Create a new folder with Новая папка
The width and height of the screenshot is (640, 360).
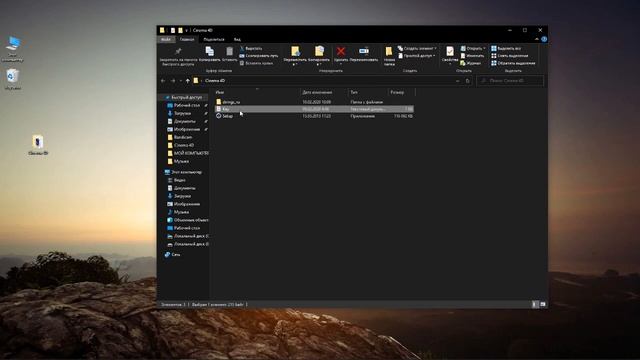coord(389,56)
